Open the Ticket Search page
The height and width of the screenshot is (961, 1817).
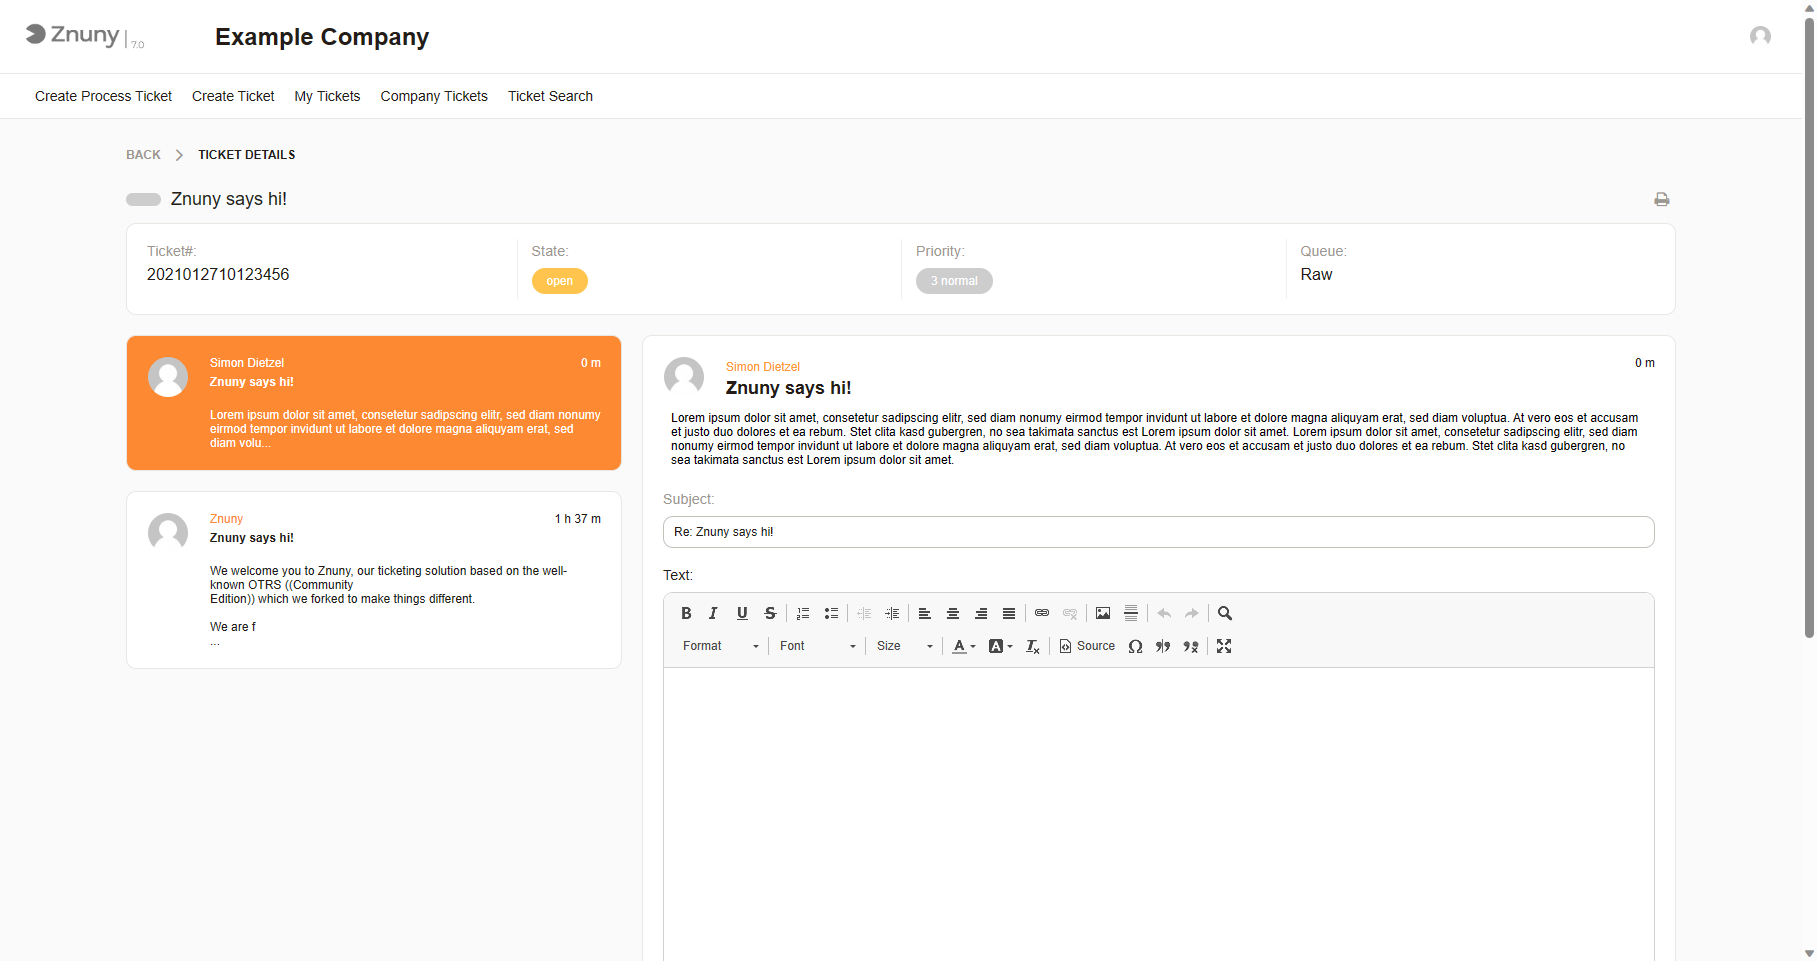click(550, 96)
